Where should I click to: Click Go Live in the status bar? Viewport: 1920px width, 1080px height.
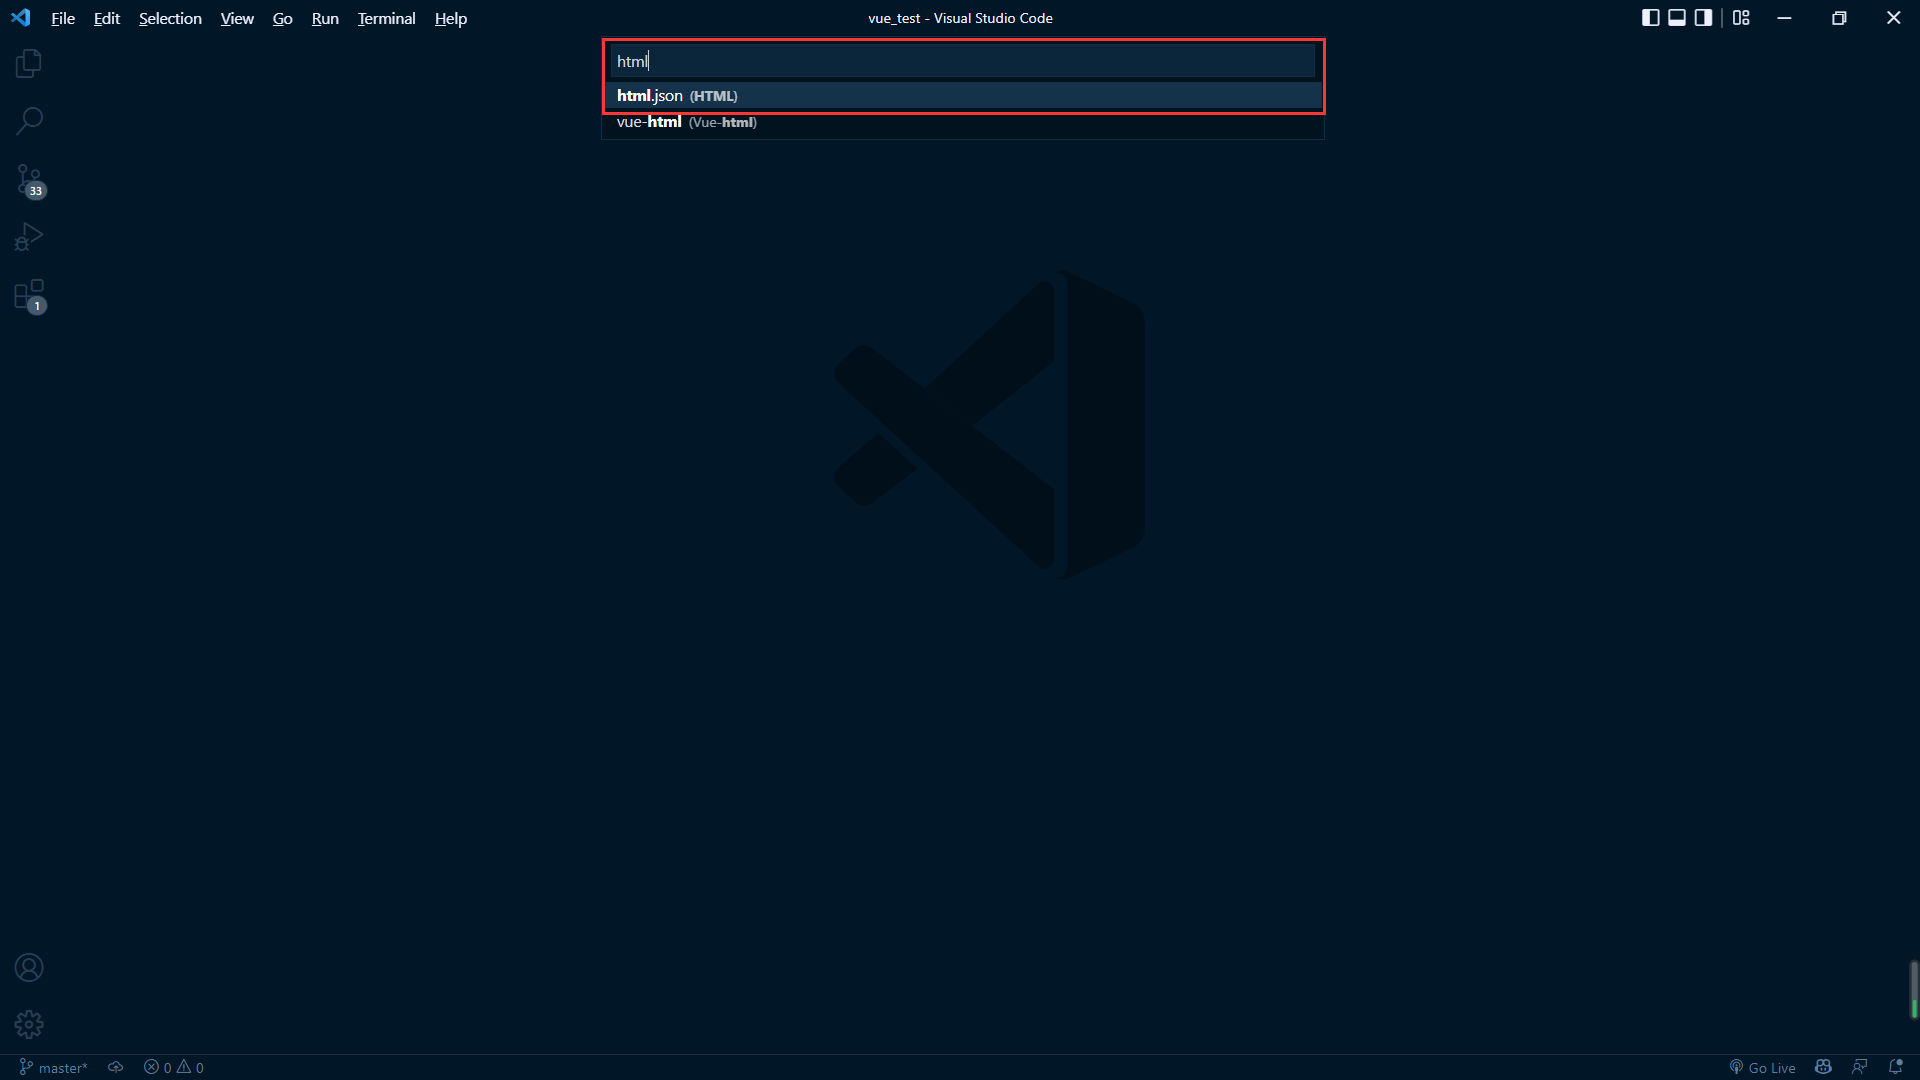(1762, 1067)
